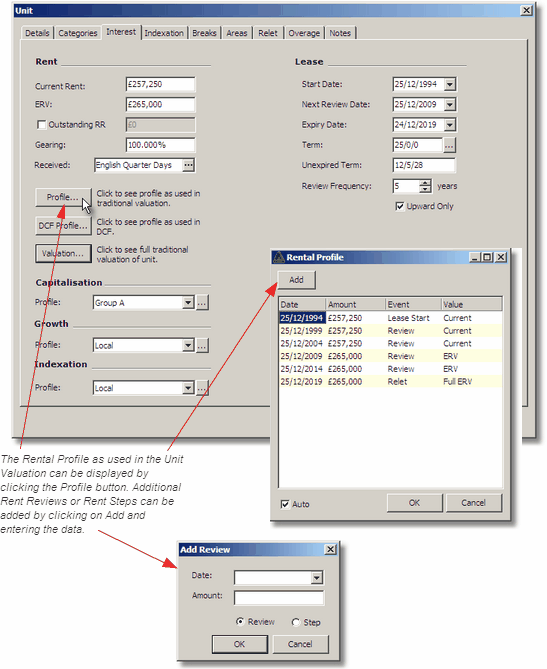
Task: Switch to the Categories tab
Action: (x=78, y=33)
